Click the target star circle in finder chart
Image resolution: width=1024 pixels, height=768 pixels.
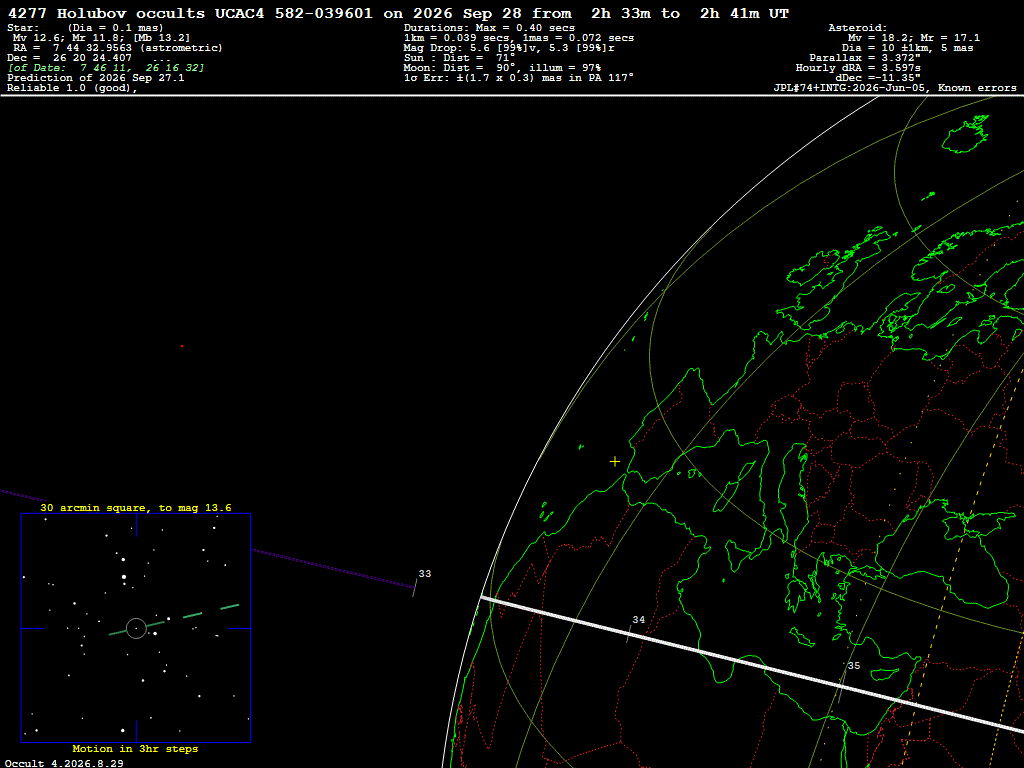tap(136, 628)
